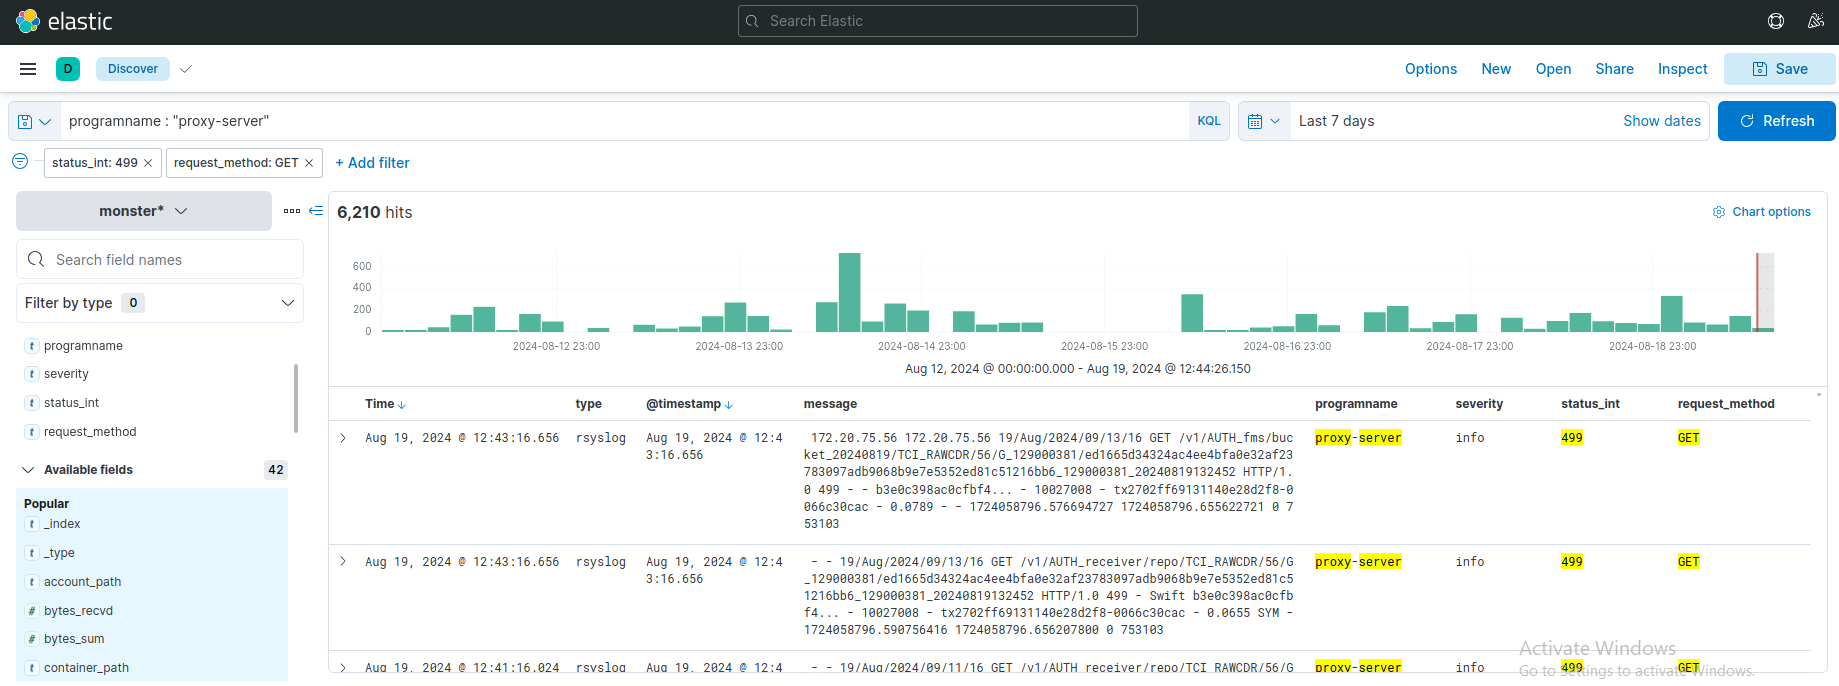Viewport: 1839px width, 686px height.
Task: Open index pattern options ellipsis
Action: 292,211
